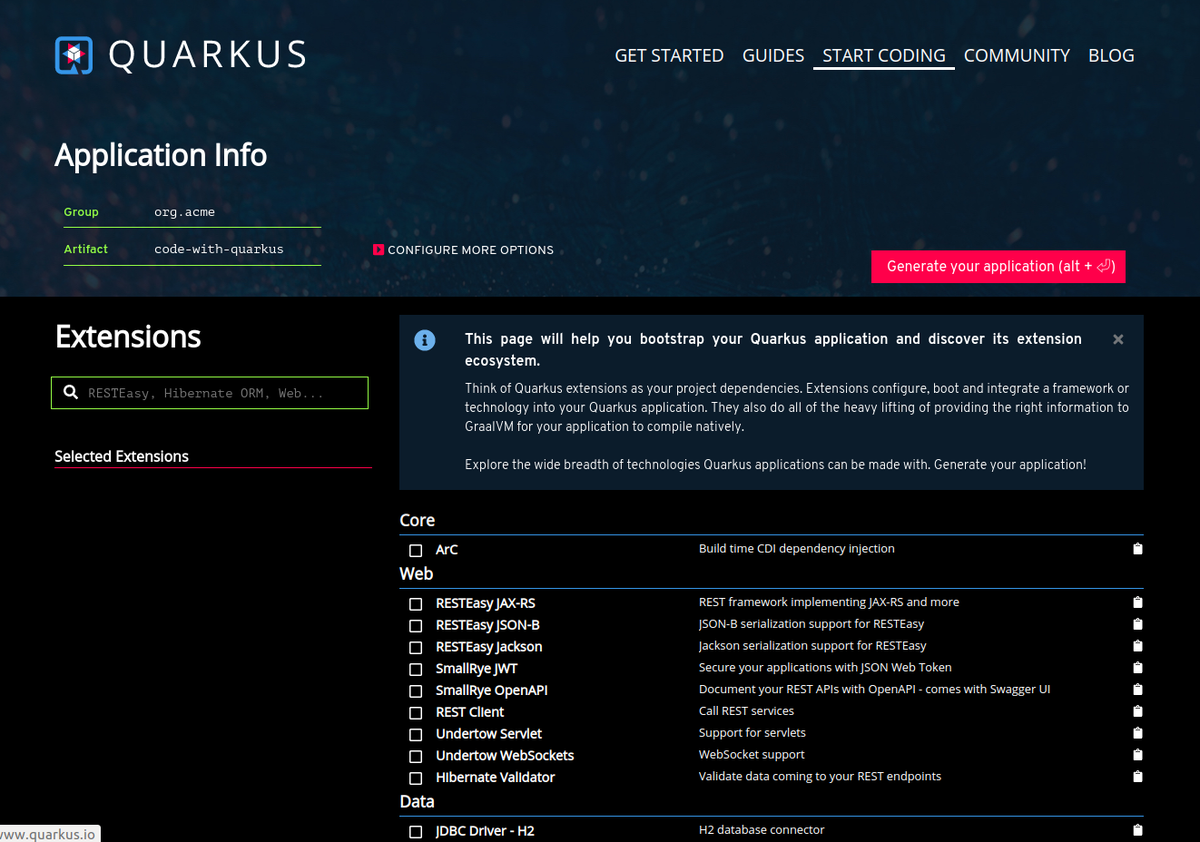
Task: Select the Start Coding menu item
Action: [884, 56]
